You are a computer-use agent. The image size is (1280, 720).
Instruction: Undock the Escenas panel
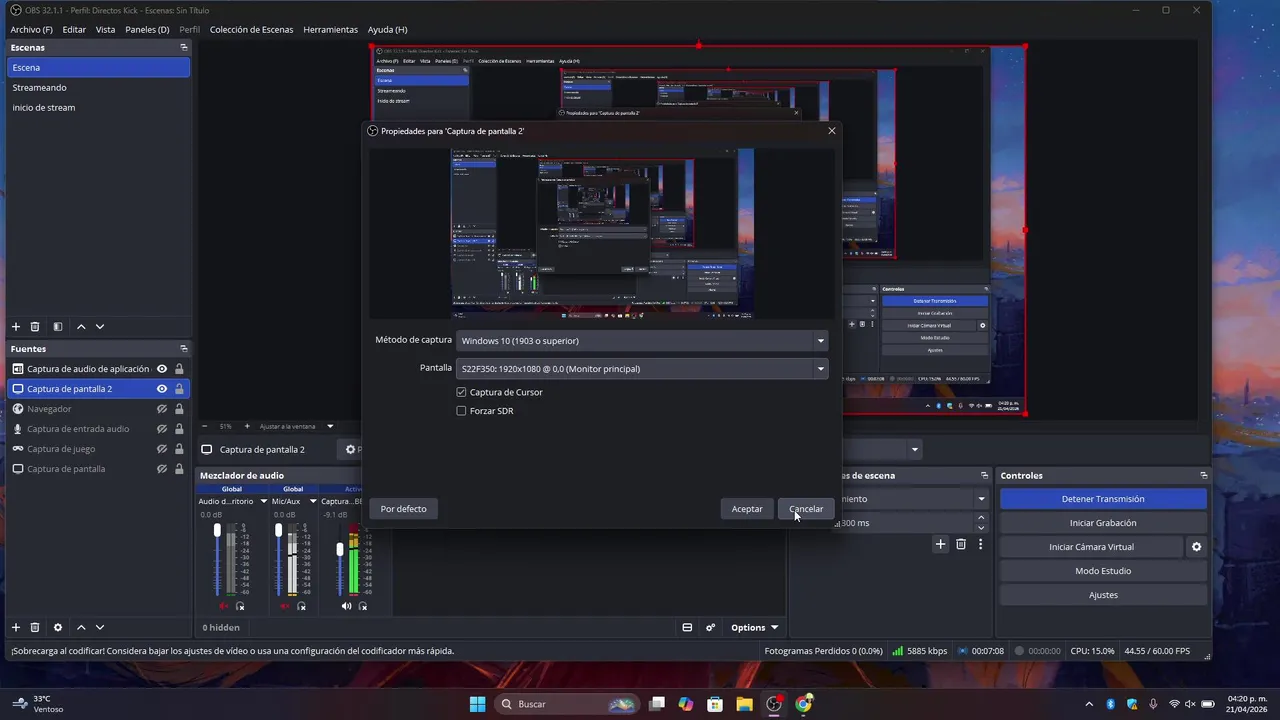pos(184,47)
